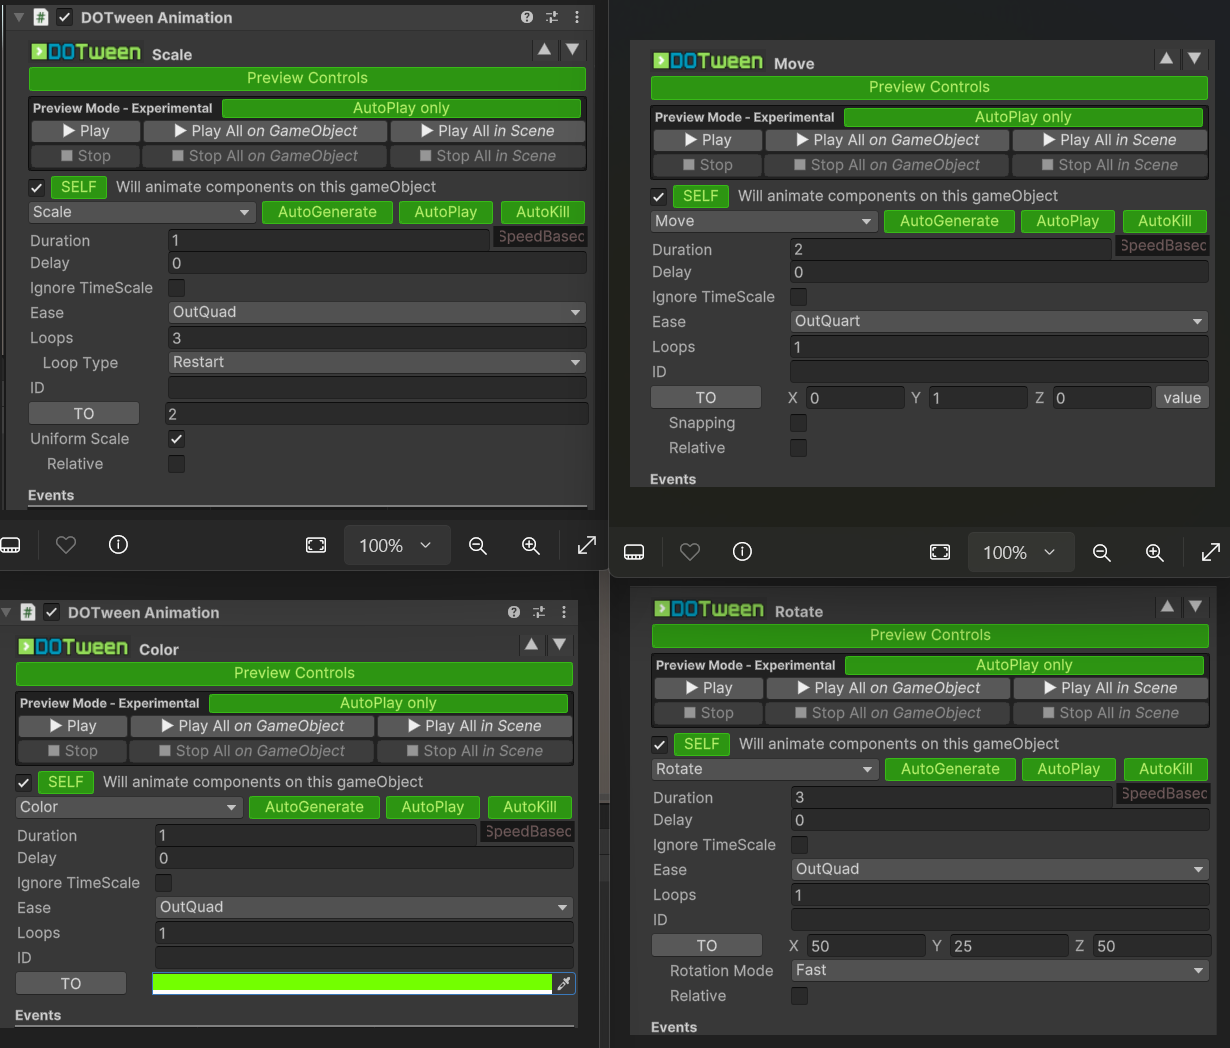
Task: Click Play All on GameObject in Scale panel
Action: tap(265, 131)
